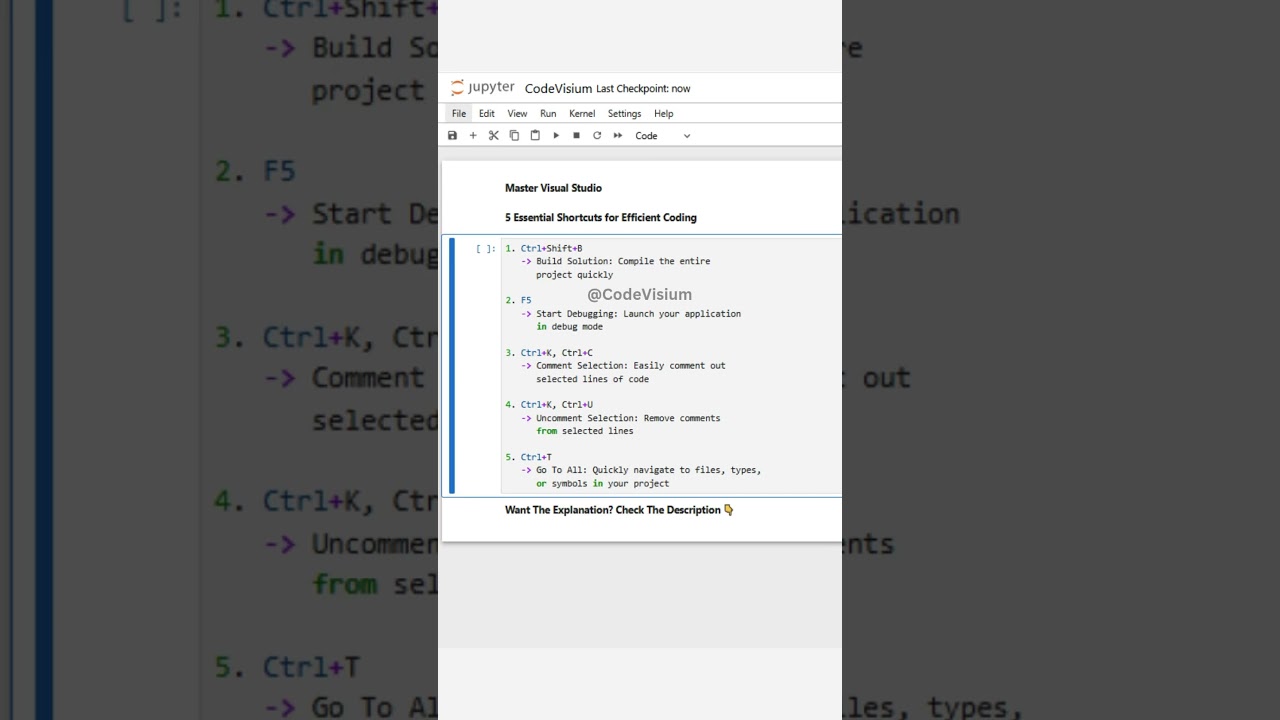Insert a new cell with the plus icon
The height and width of the screenshot is (720, 1280).
pyautogui.click(x=473, y=136)
